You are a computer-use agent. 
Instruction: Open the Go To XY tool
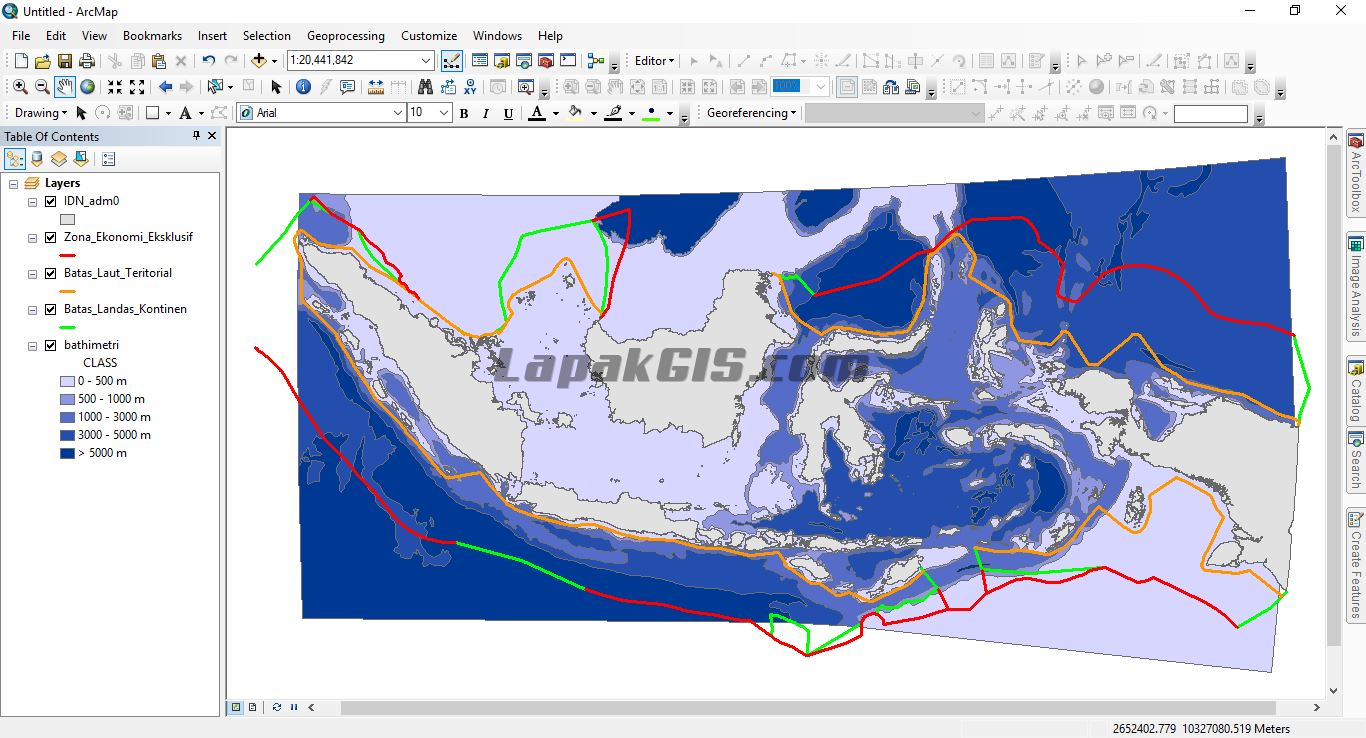tap(472, 86)
